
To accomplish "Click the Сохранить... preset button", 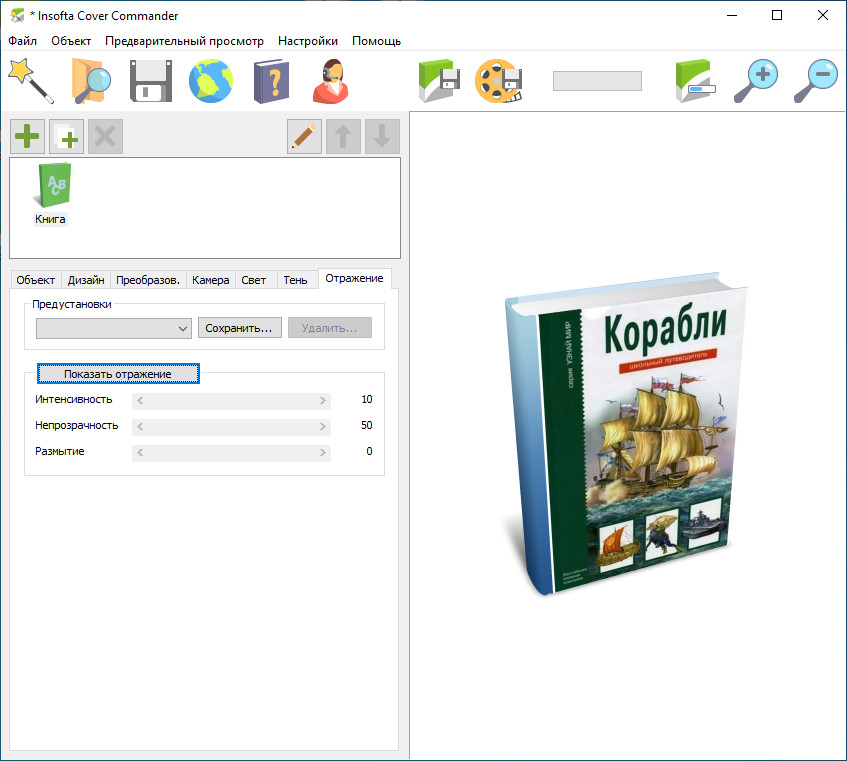I will coord(239,328).
